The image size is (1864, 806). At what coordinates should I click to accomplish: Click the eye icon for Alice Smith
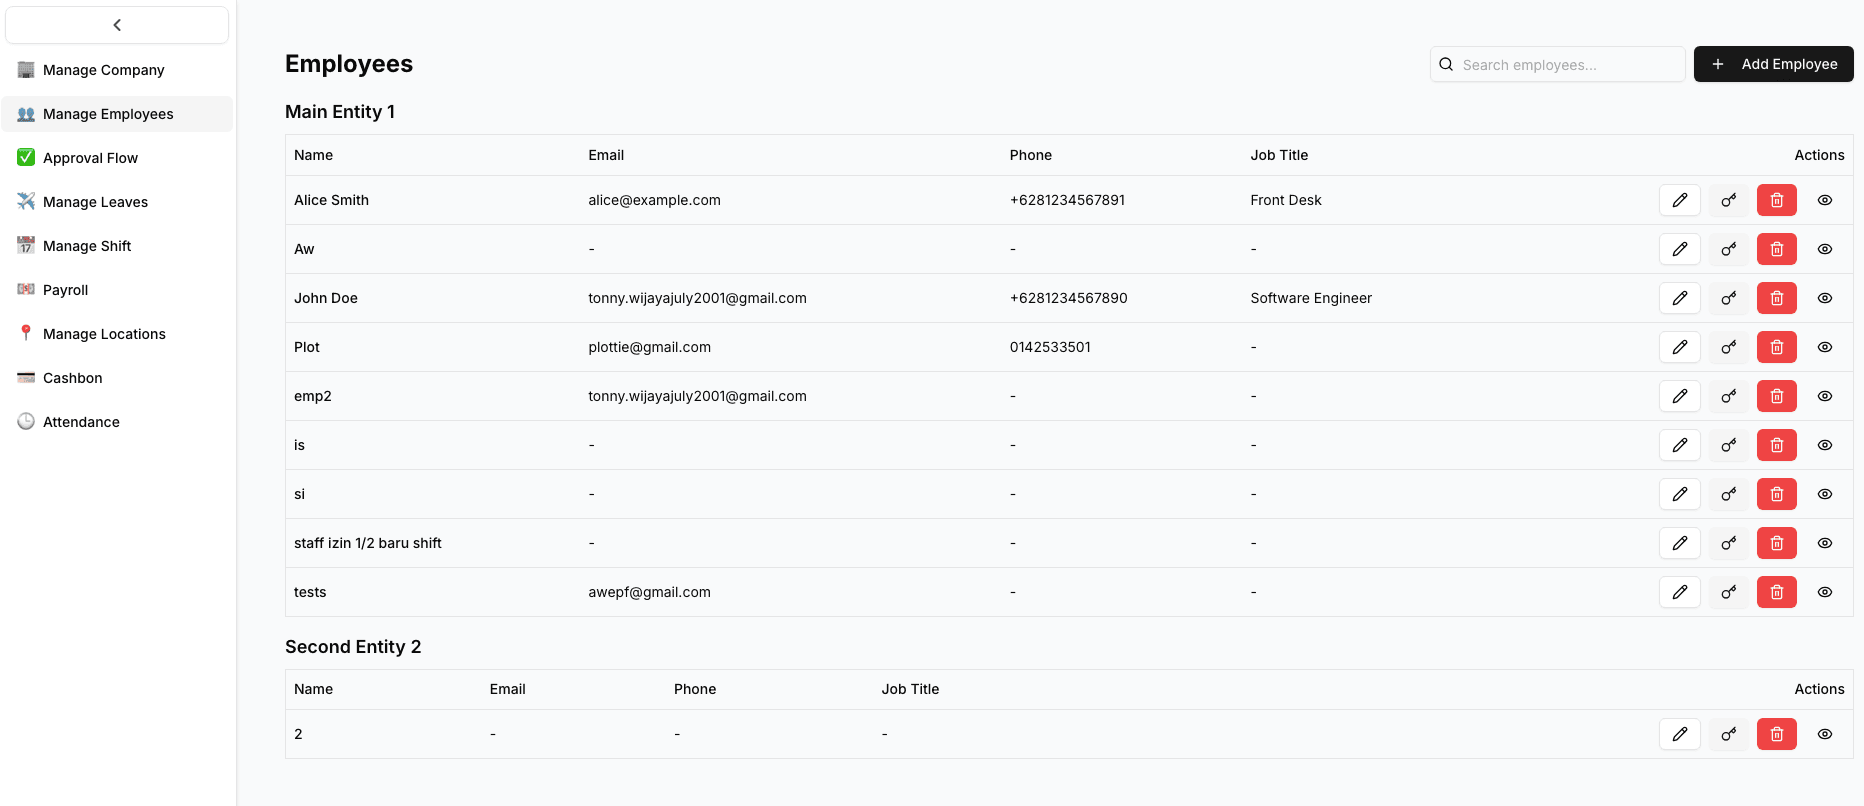(x=1824, y=200)
